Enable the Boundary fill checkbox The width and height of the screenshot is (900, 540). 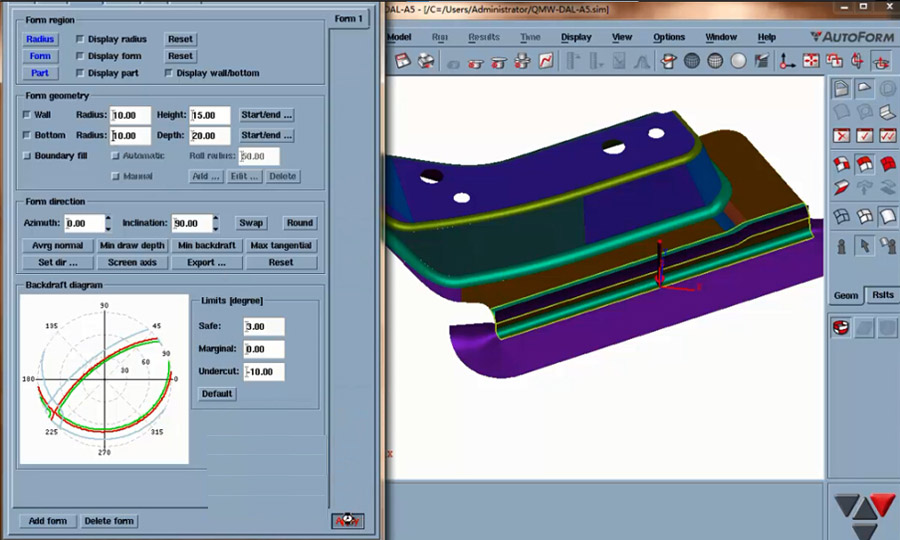pyautogui.click(x=27, y=155)
